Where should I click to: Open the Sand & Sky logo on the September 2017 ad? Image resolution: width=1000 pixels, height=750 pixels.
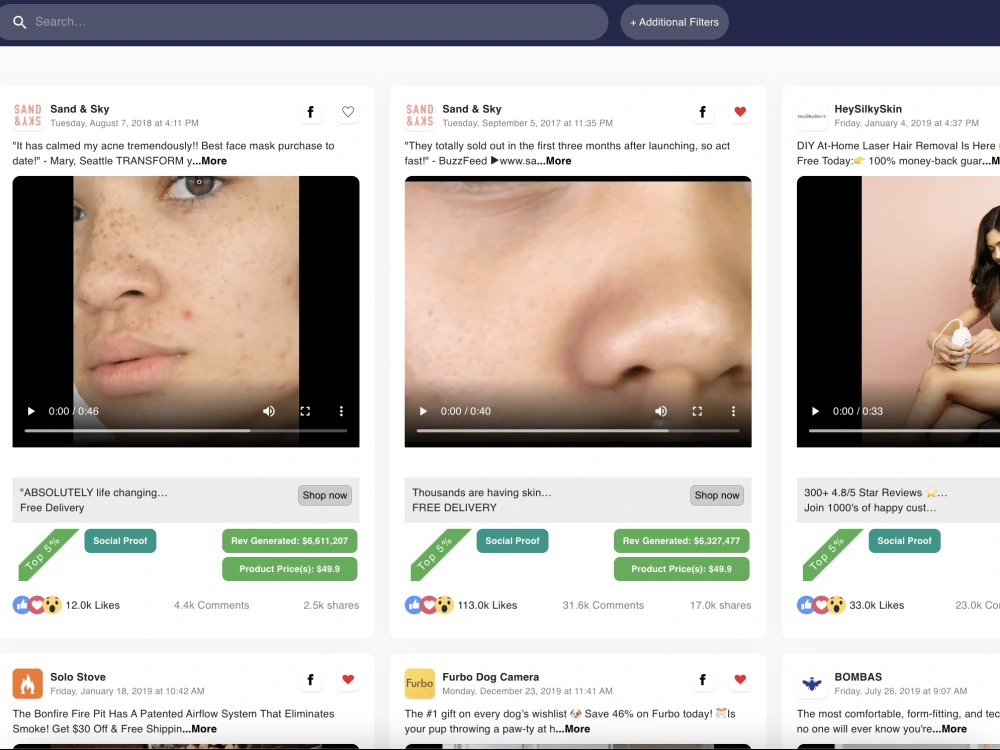[420, 115]
